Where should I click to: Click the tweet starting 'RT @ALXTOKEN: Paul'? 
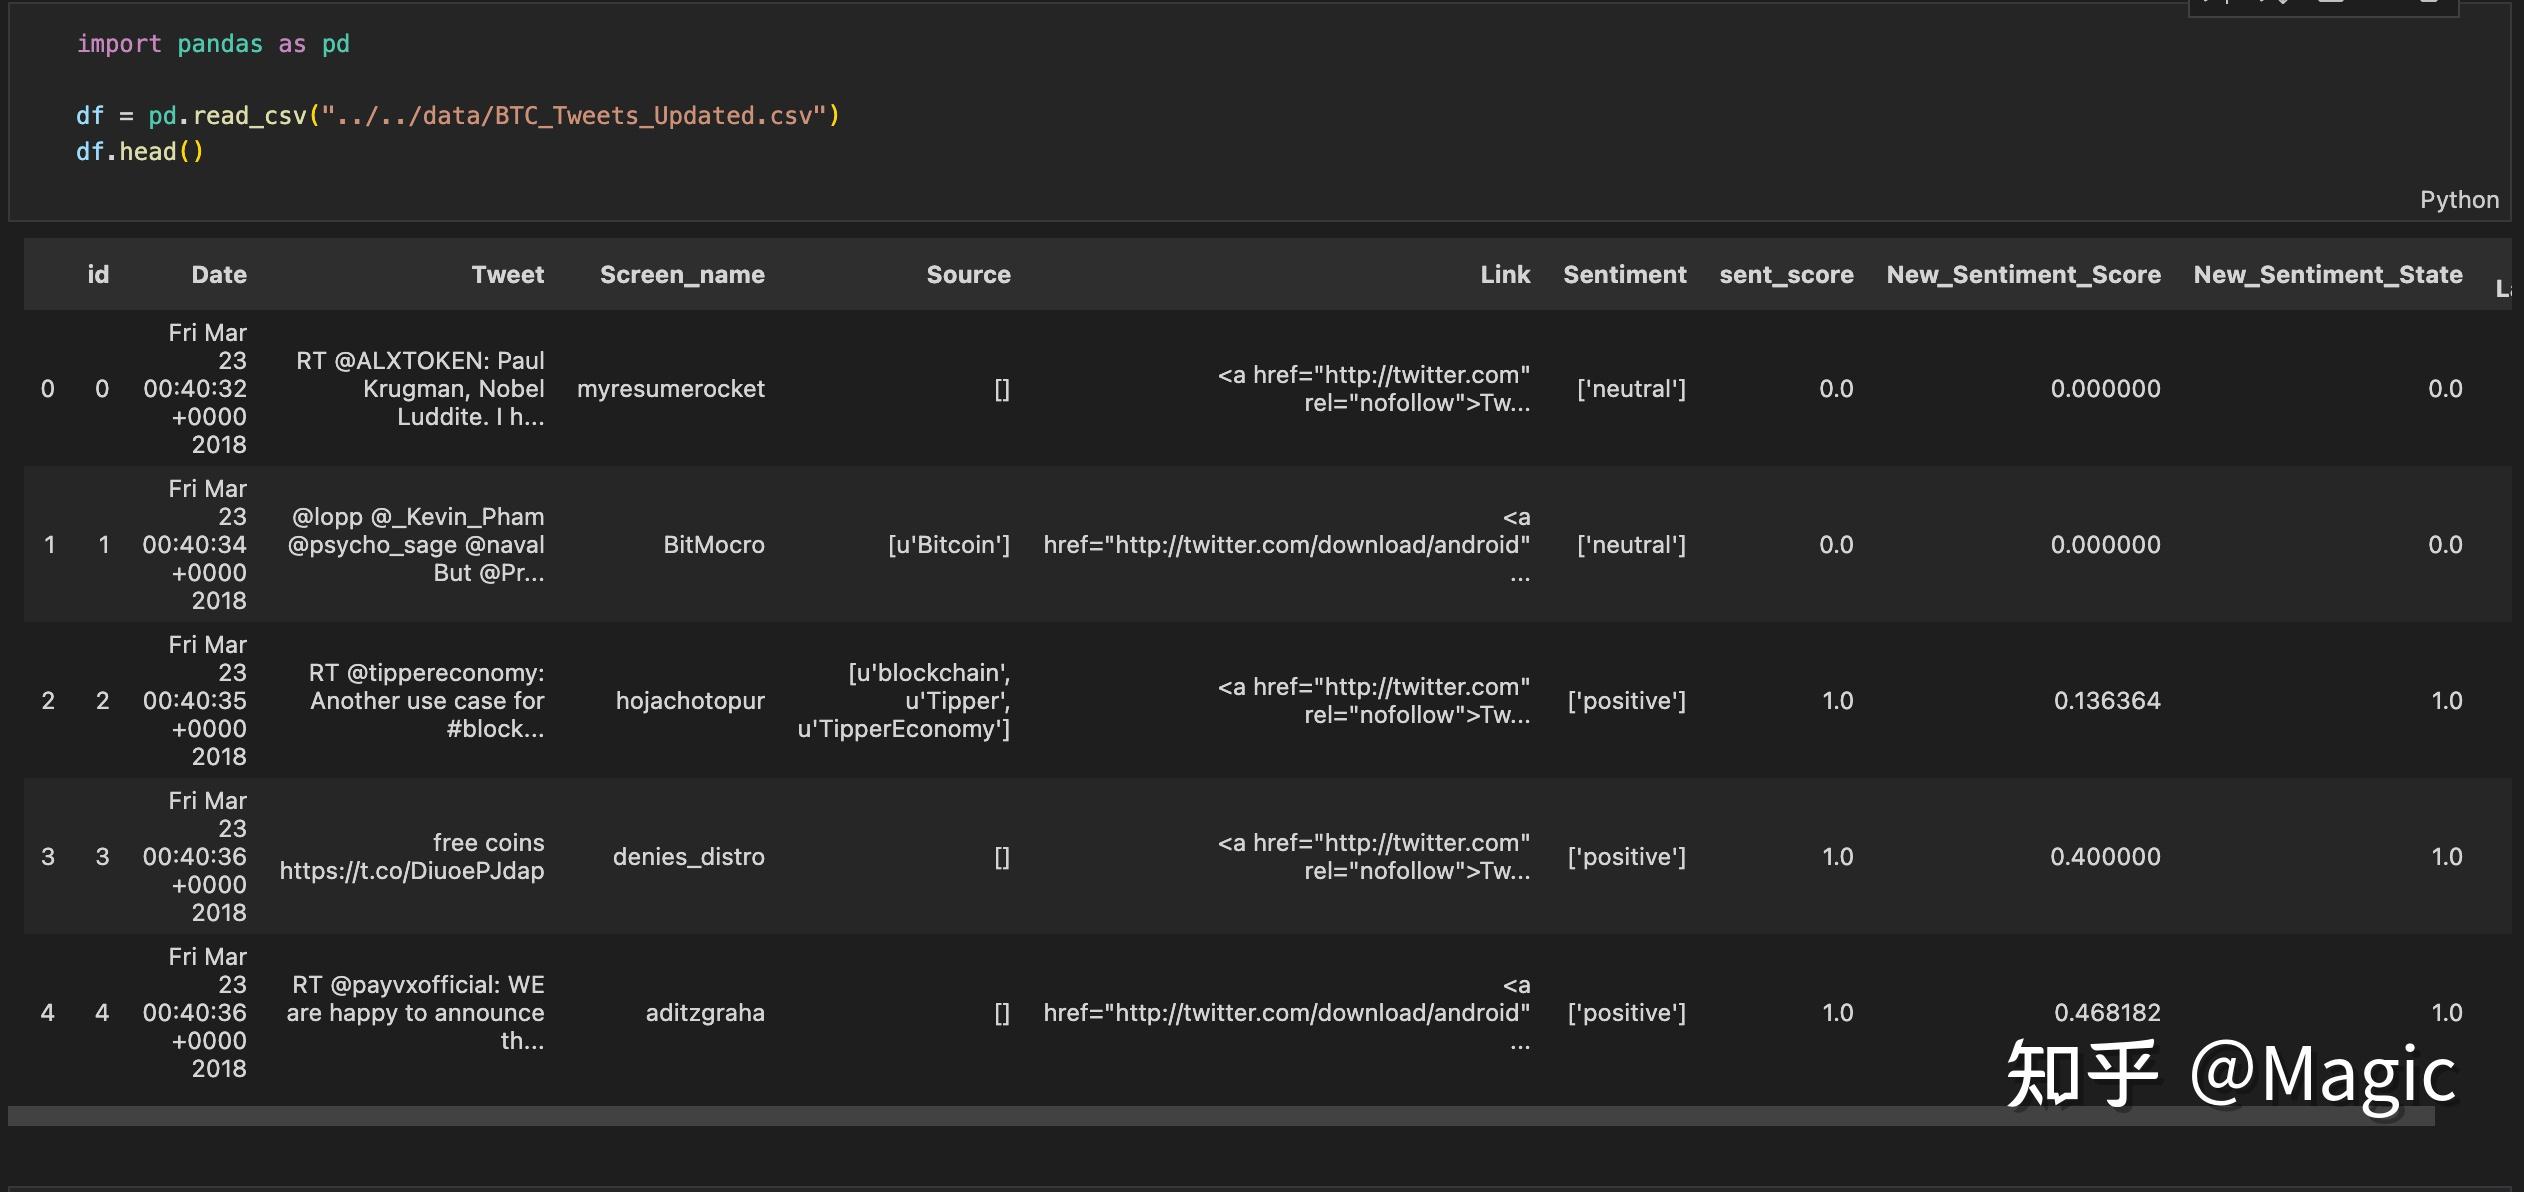coord(420,389)
